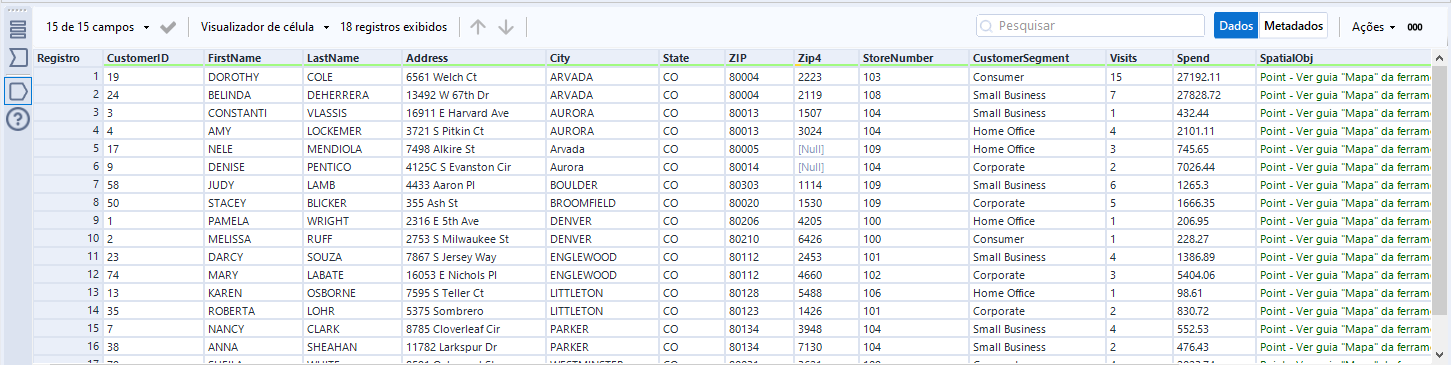Screen dimensions: 1451x365
Task: Select the 27828.72 spend cell
Action: (x=1215, y=94)
